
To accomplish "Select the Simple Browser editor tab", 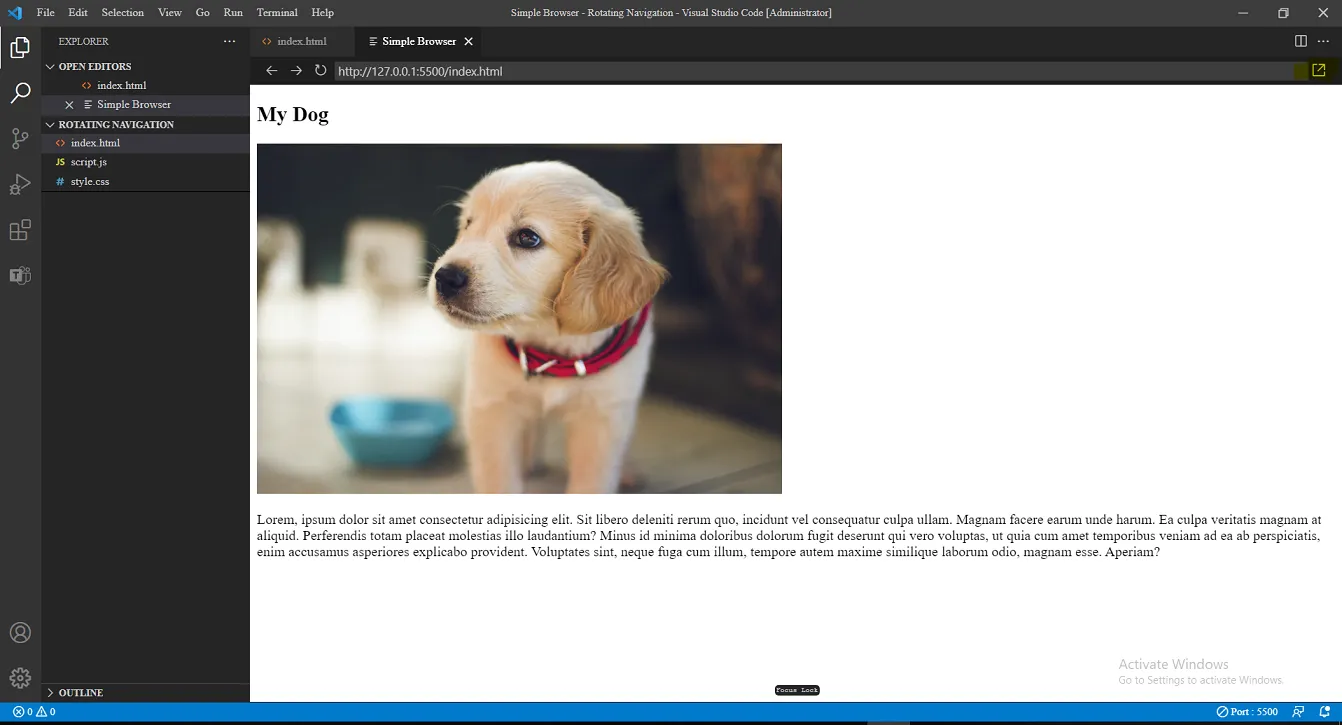I will coord(418,42).
